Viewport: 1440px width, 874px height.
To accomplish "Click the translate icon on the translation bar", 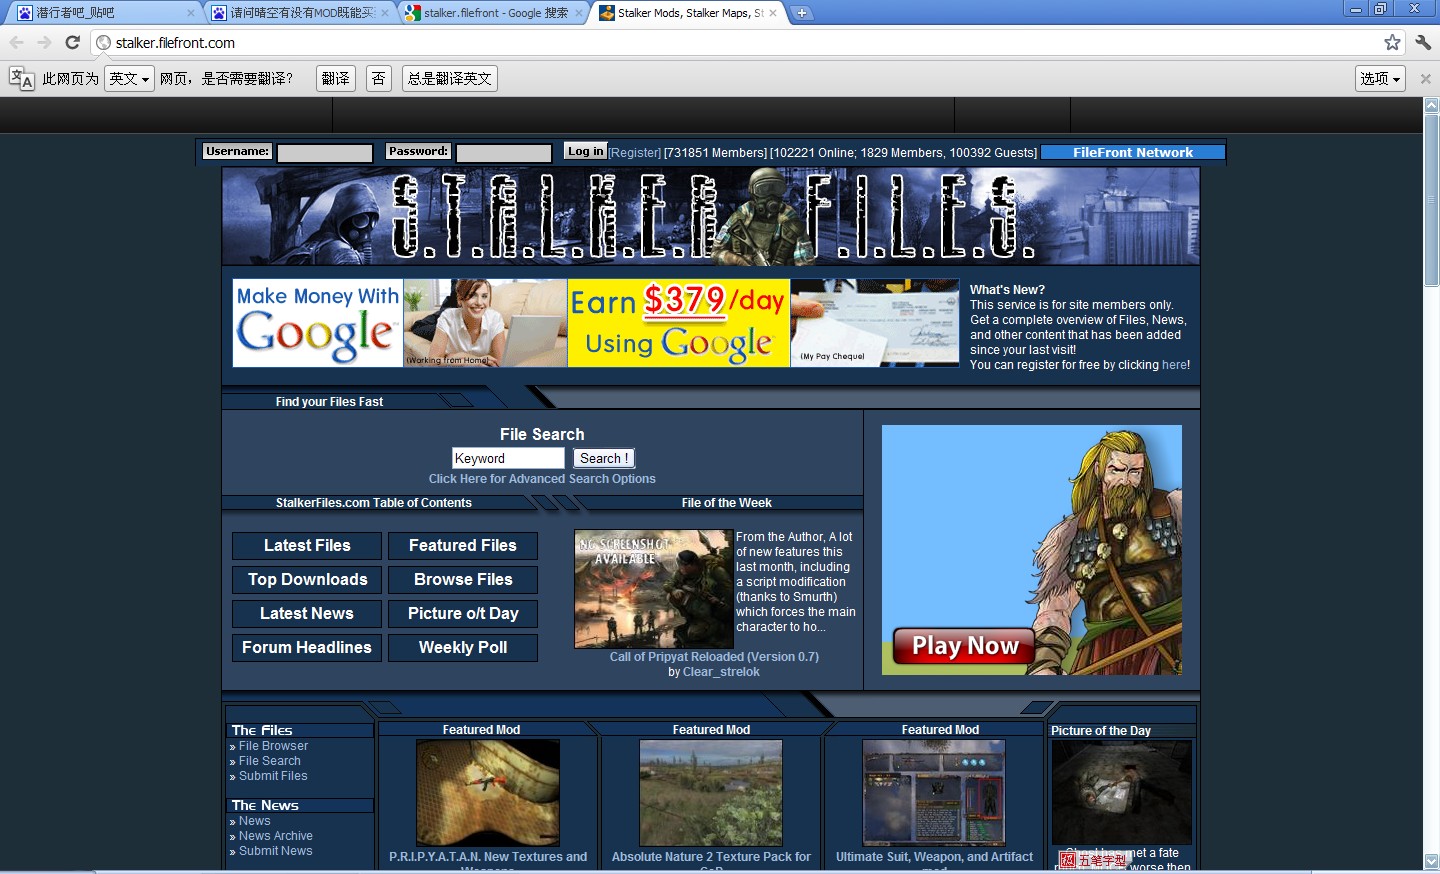I will click(21, 78).
